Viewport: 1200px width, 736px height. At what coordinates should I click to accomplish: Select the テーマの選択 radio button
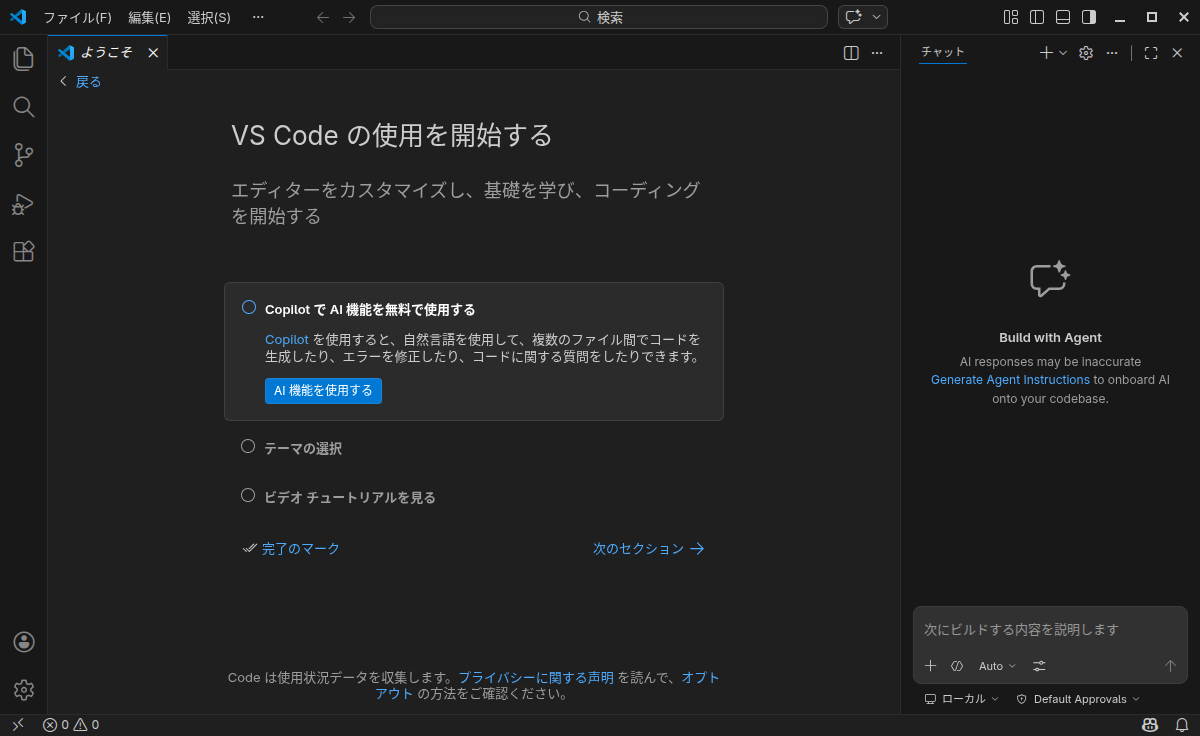(x=248, y=446)
